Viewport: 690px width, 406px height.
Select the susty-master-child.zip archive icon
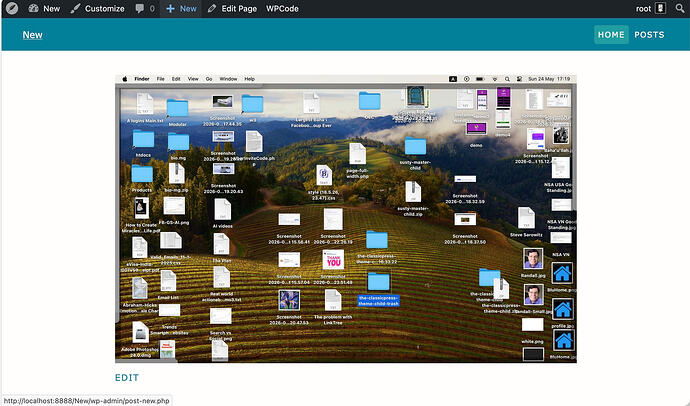(413, 192)
